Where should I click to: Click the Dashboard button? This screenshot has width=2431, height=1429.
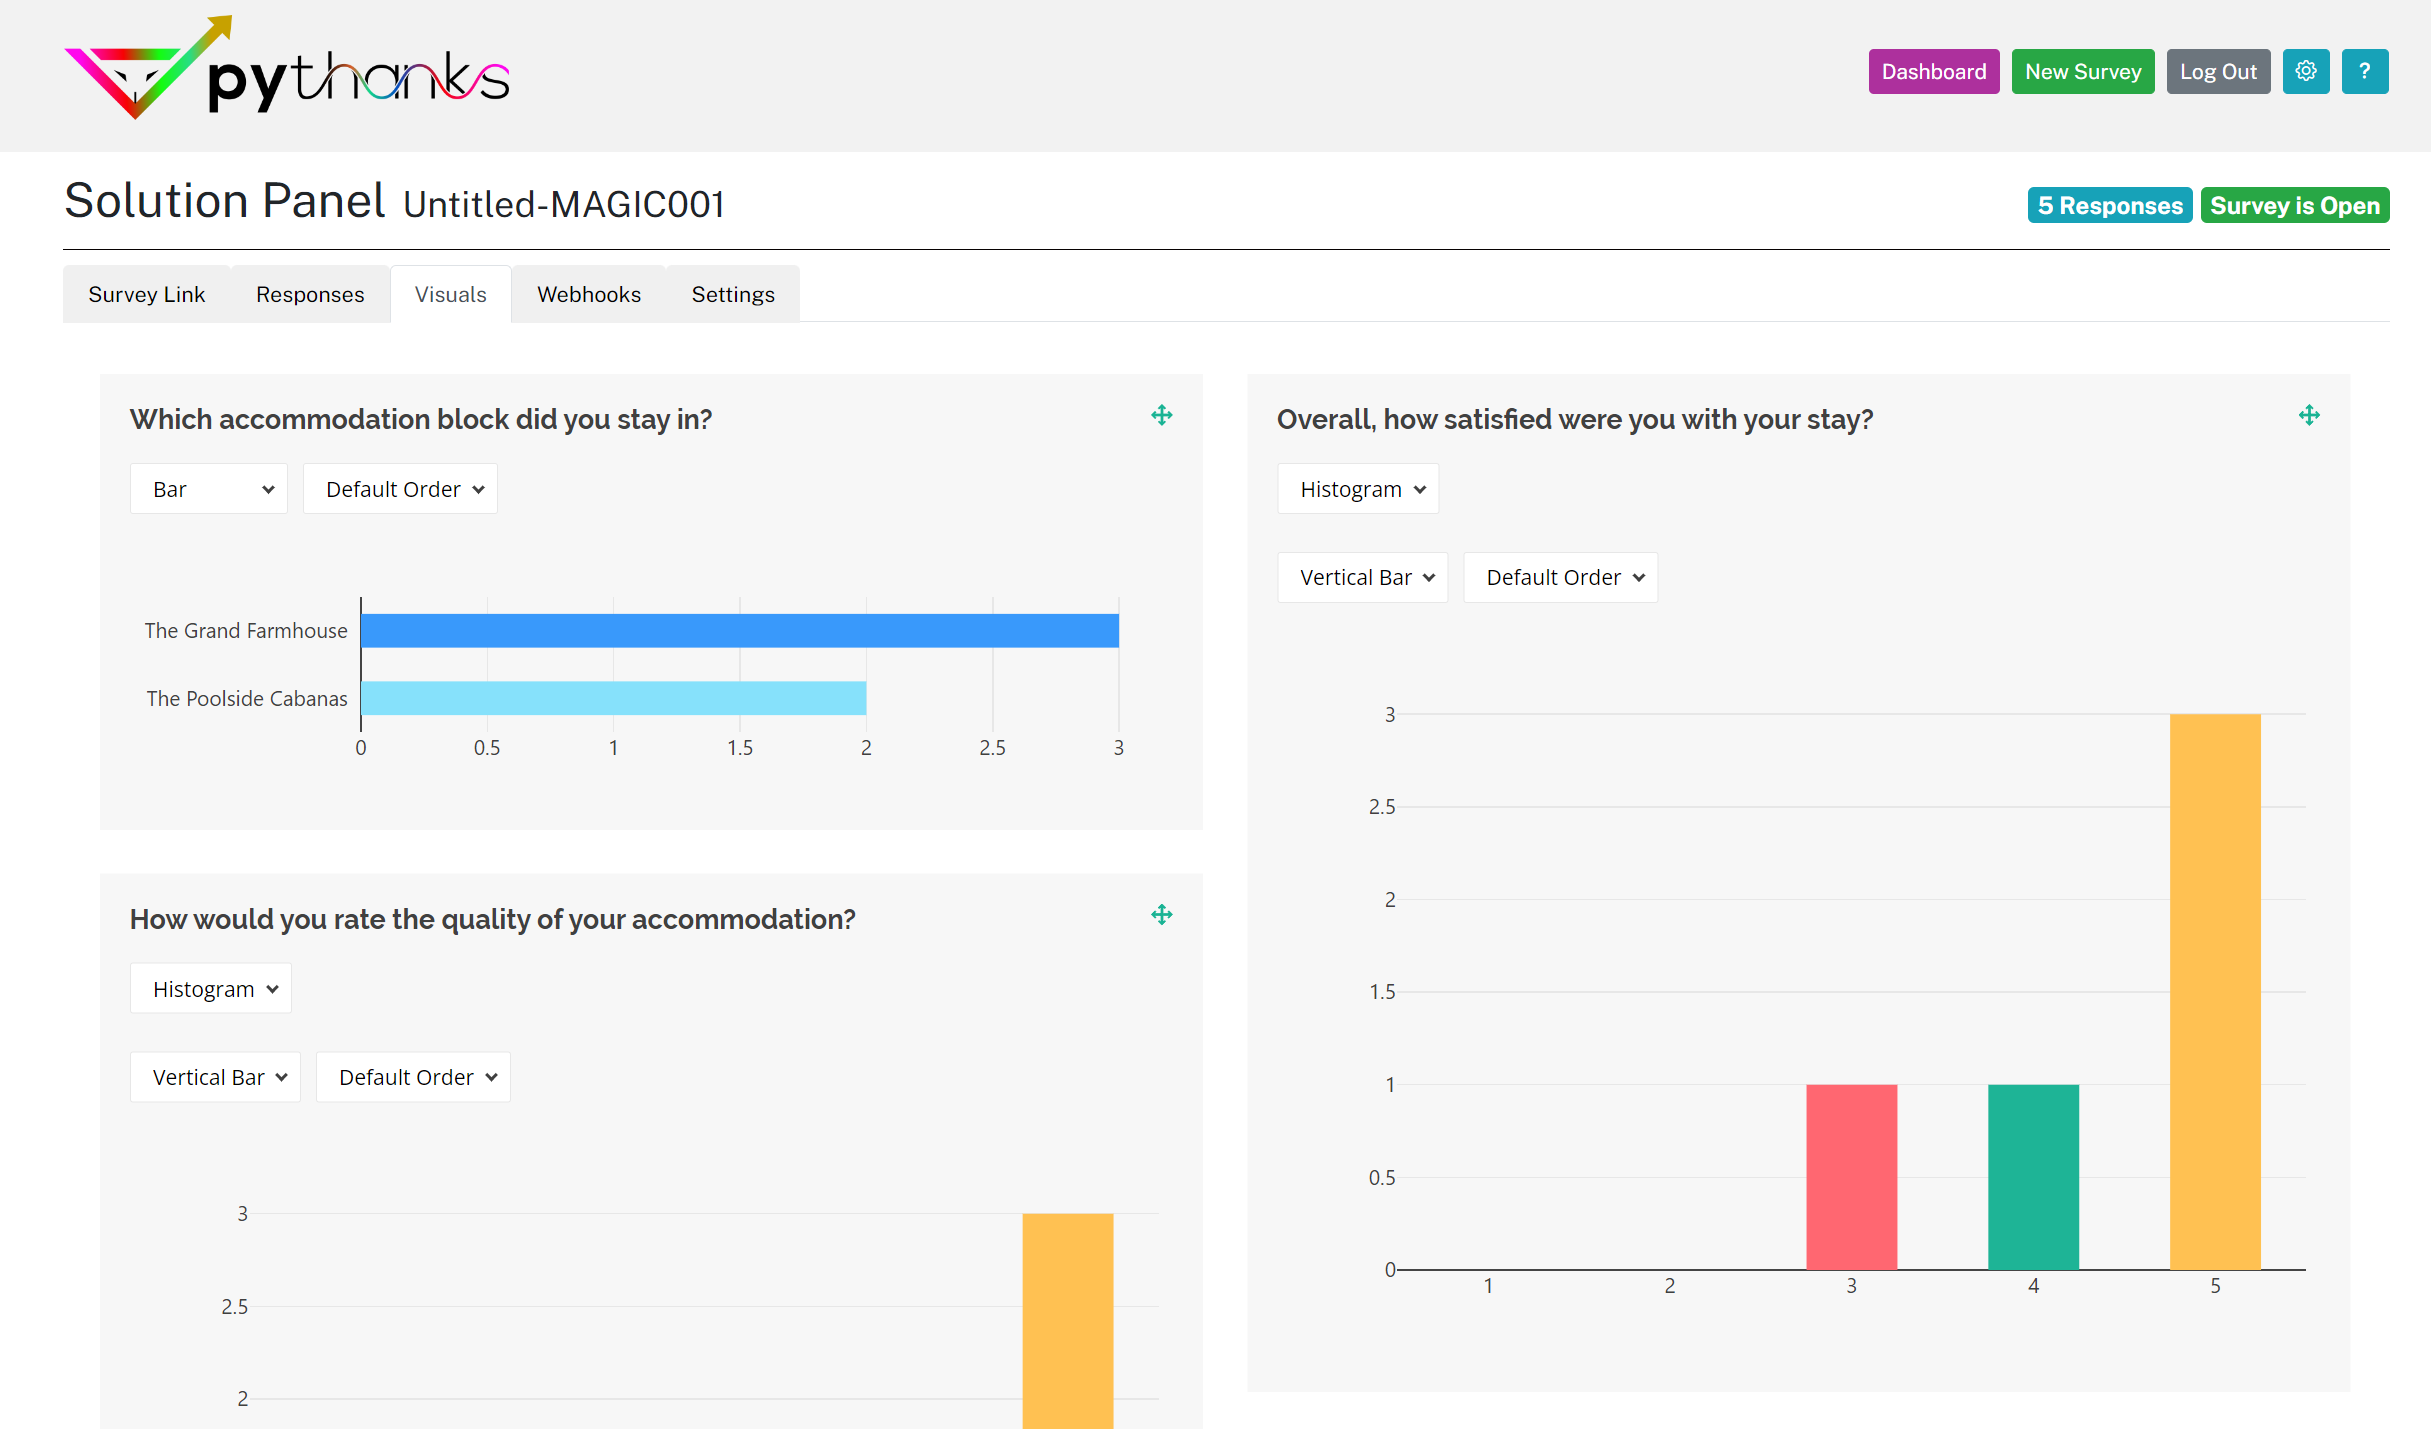(x=1933, y=72)
